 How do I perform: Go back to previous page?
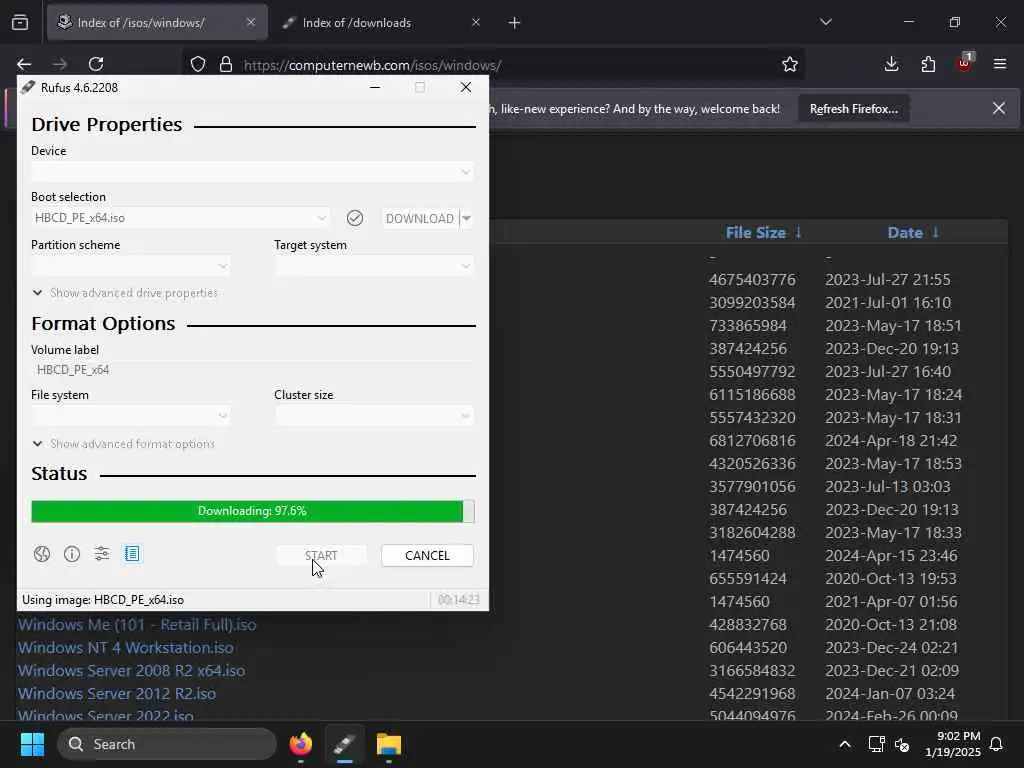pos(24,64)
